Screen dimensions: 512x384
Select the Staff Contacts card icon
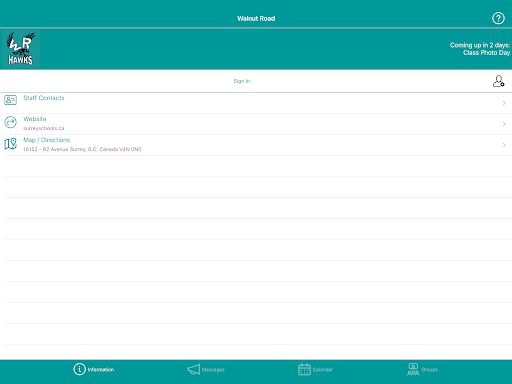pyautogui.click(x=10, y=100)
